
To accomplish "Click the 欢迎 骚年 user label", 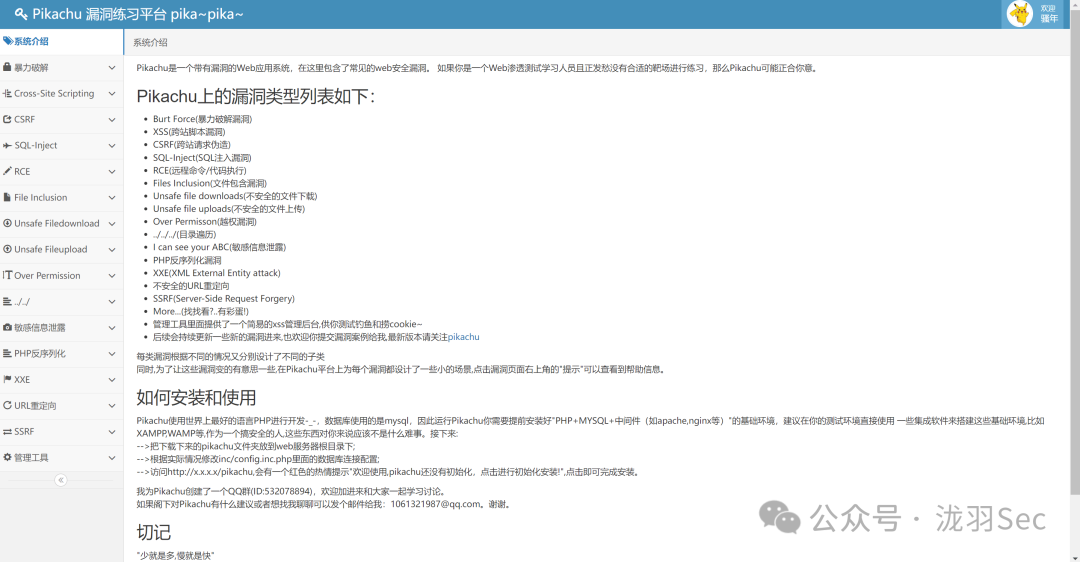I will [1048, 14].
